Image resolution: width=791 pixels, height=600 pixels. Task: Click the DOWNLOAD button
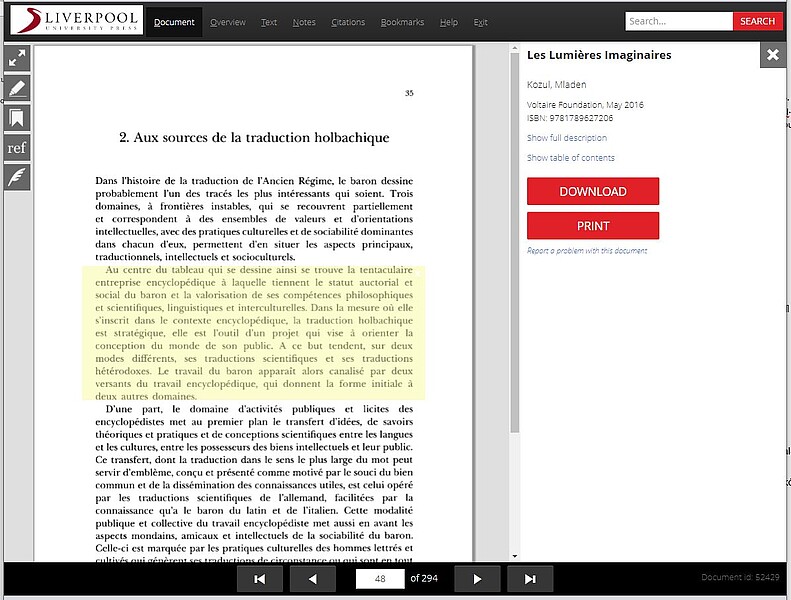[593, 191]
